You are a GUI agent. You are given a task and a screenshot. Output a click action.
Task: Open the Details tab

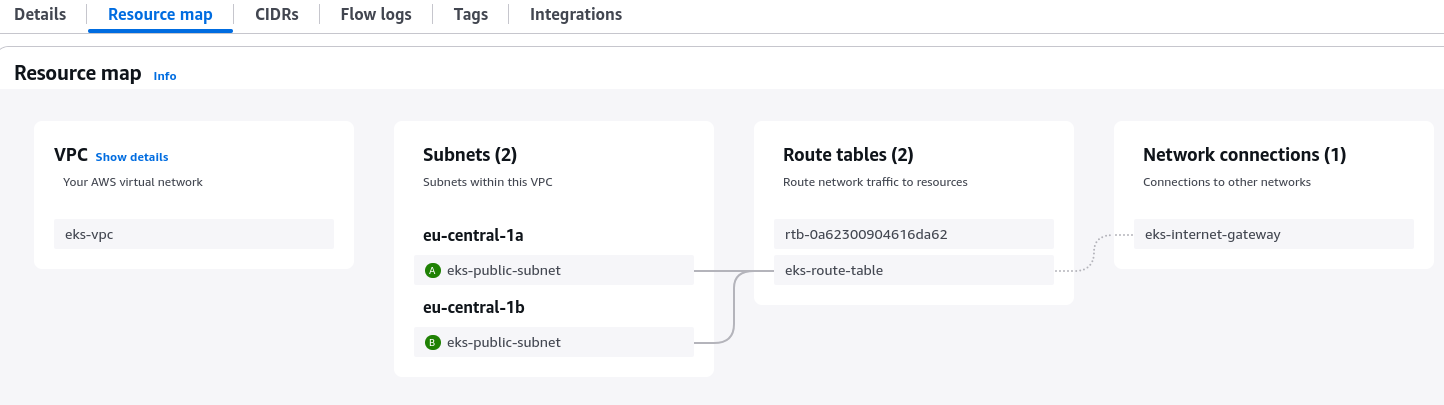(40, 15)
